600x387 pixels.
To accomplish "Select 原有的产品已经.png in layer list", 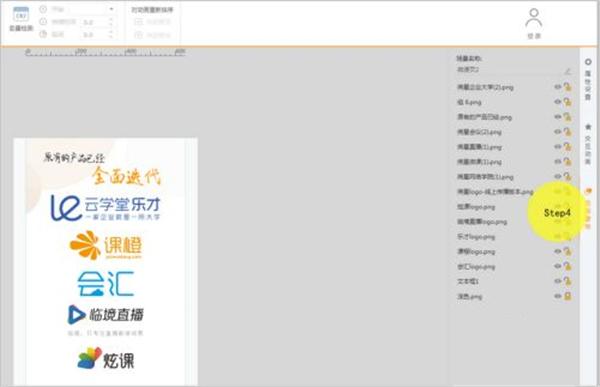I will pyautogui.click(x=484, y=117).
